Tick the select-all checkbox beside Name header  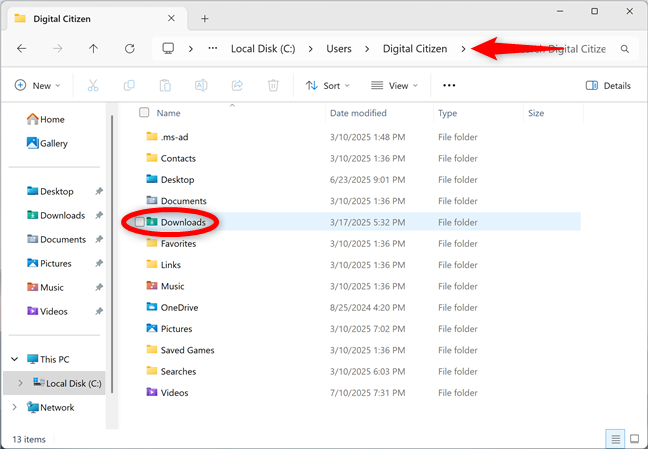[144, 112]
